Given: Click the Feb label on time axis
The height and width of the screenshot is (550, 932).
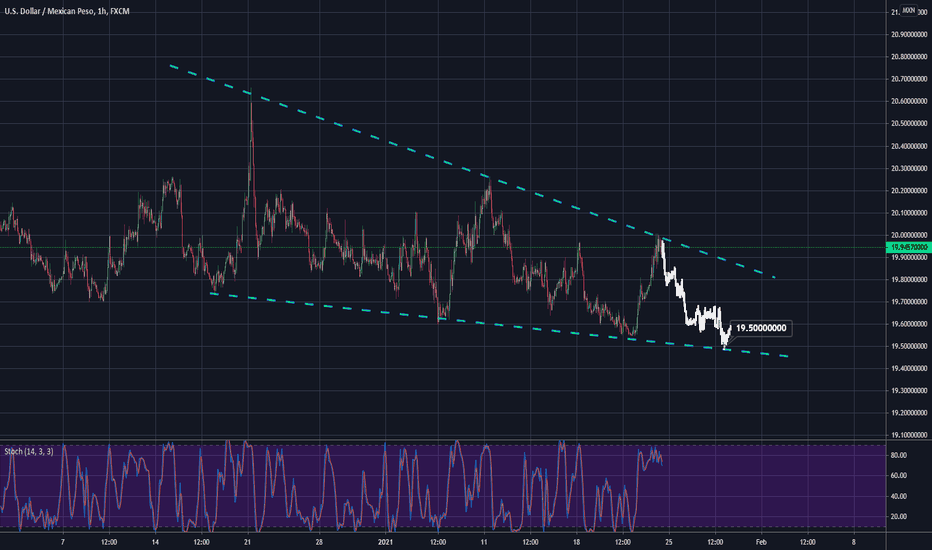Looking at the screenshot, I should point(761,542).
